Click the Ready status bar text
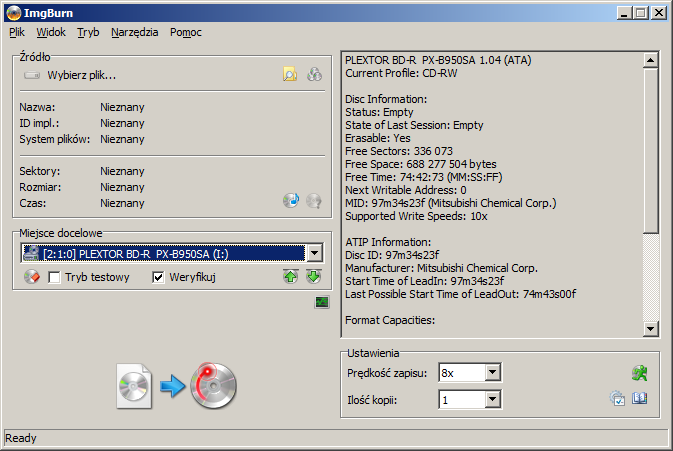Screen dimensions: 673x451 tap(21, 438)
